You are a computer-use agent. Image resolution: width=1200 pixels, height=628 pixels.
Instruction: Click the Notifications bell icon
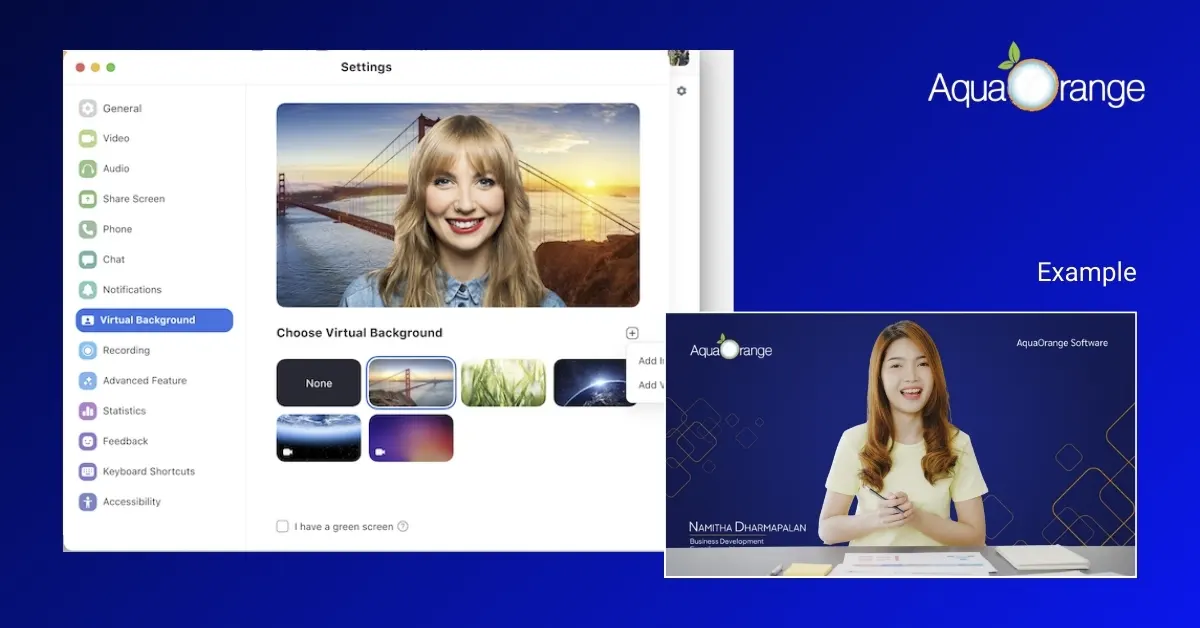[88, 290]
